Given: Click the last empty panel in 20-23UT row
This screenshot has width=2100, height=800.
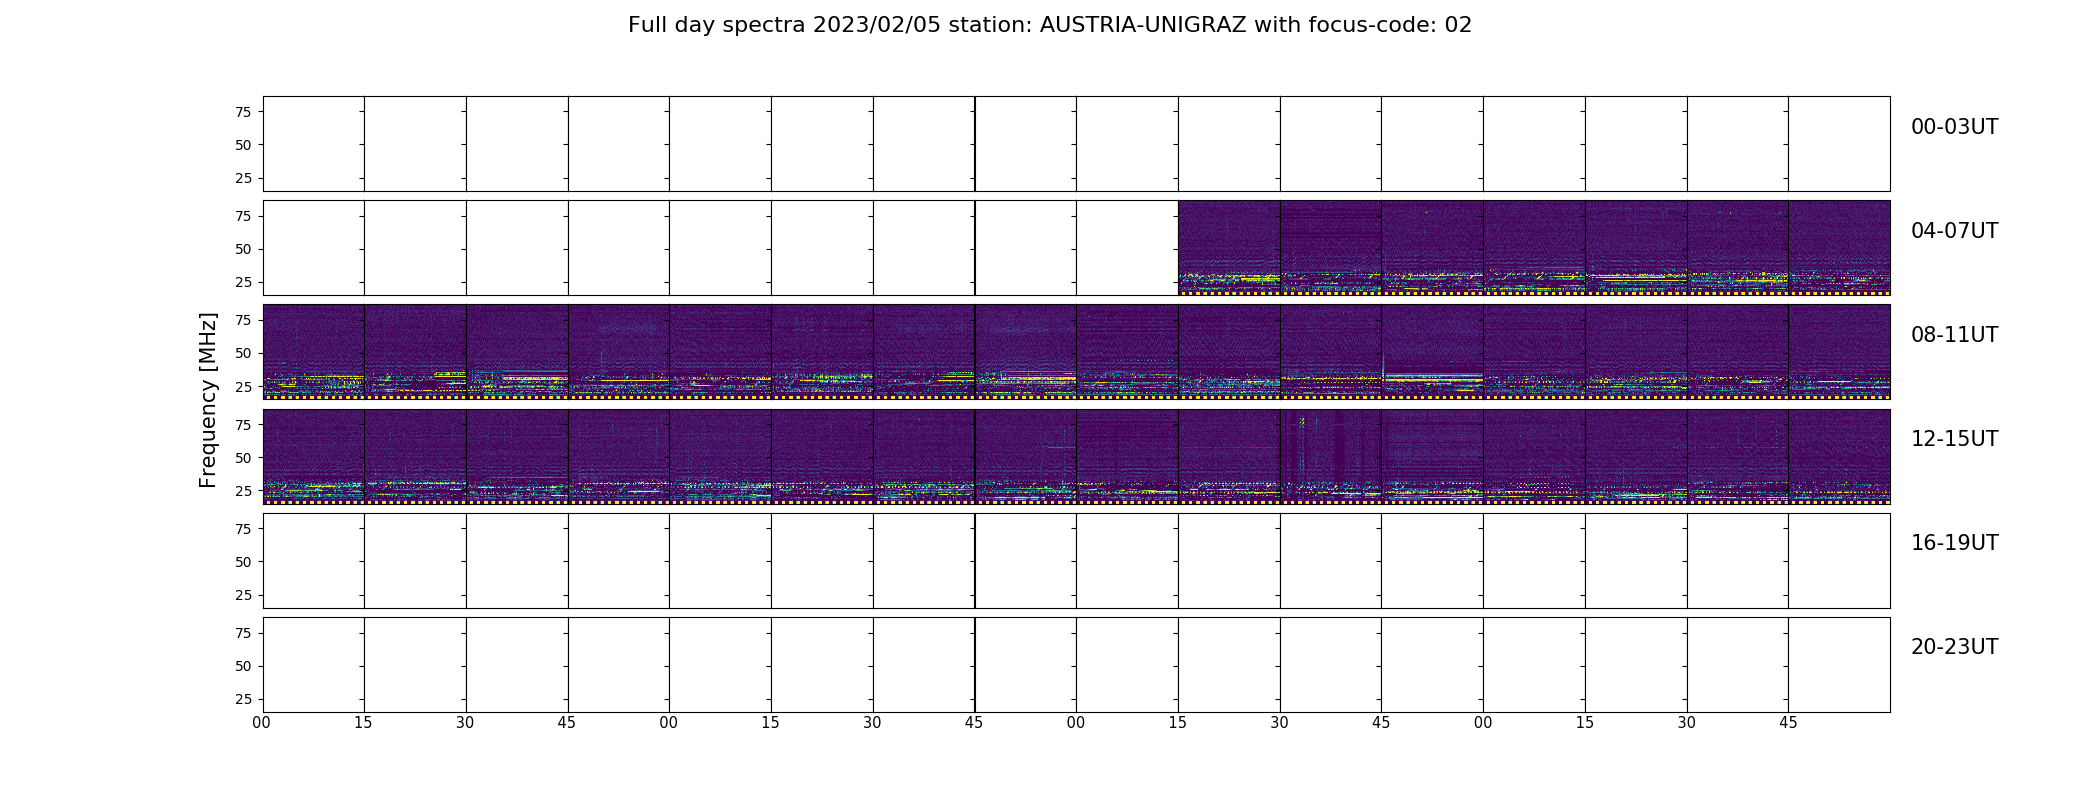Looking at the screenshot, I should pyautogui.click(x=1839, y=665).
